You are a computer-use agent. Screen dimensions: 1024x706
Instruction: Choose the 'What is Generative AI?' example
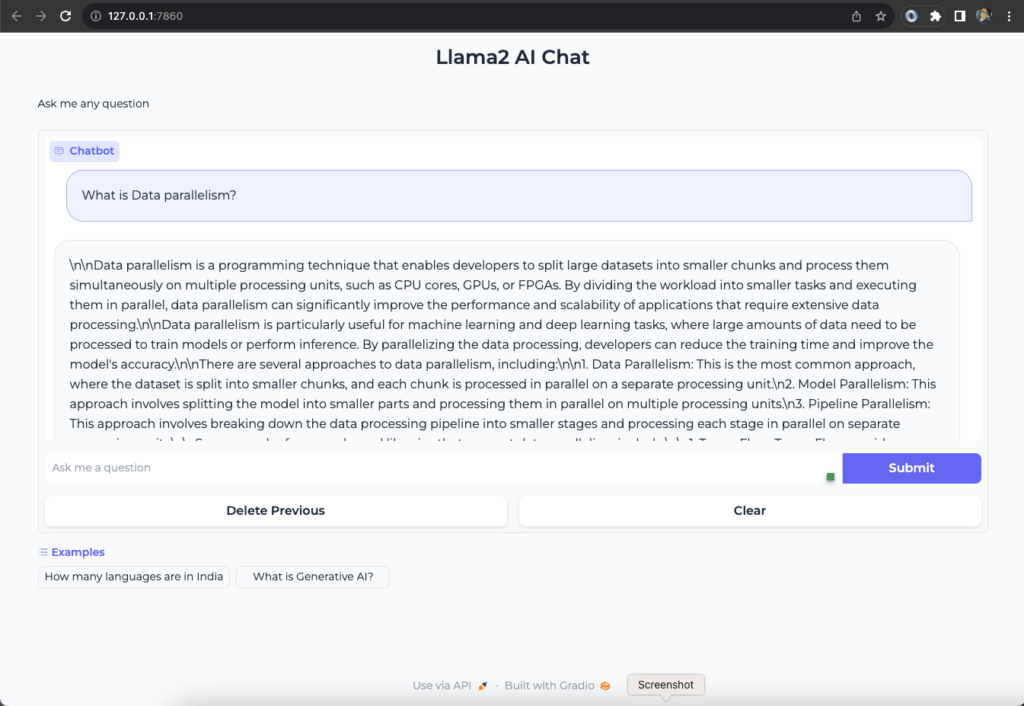[312, 577]
